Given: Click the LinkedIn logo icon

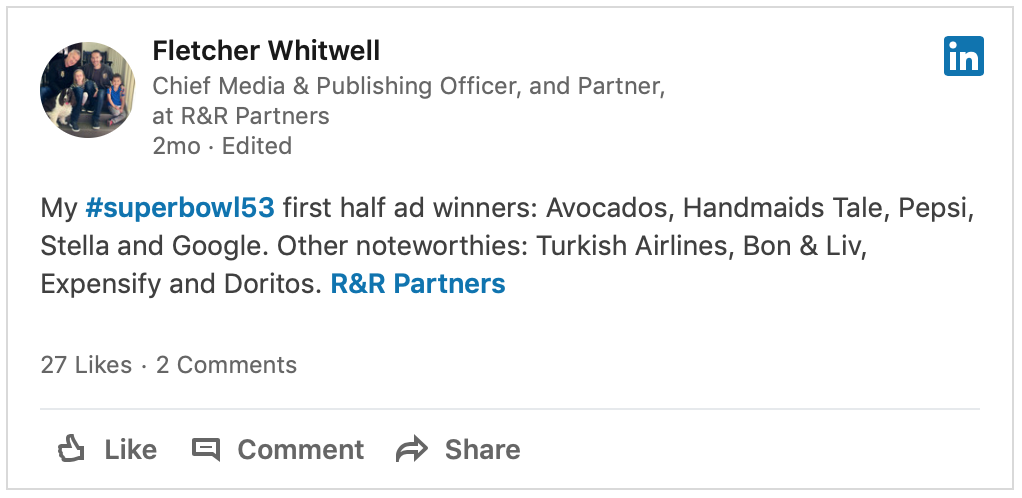Looking at the screenshot, I should pyautogui.click(x=963, y=56).
